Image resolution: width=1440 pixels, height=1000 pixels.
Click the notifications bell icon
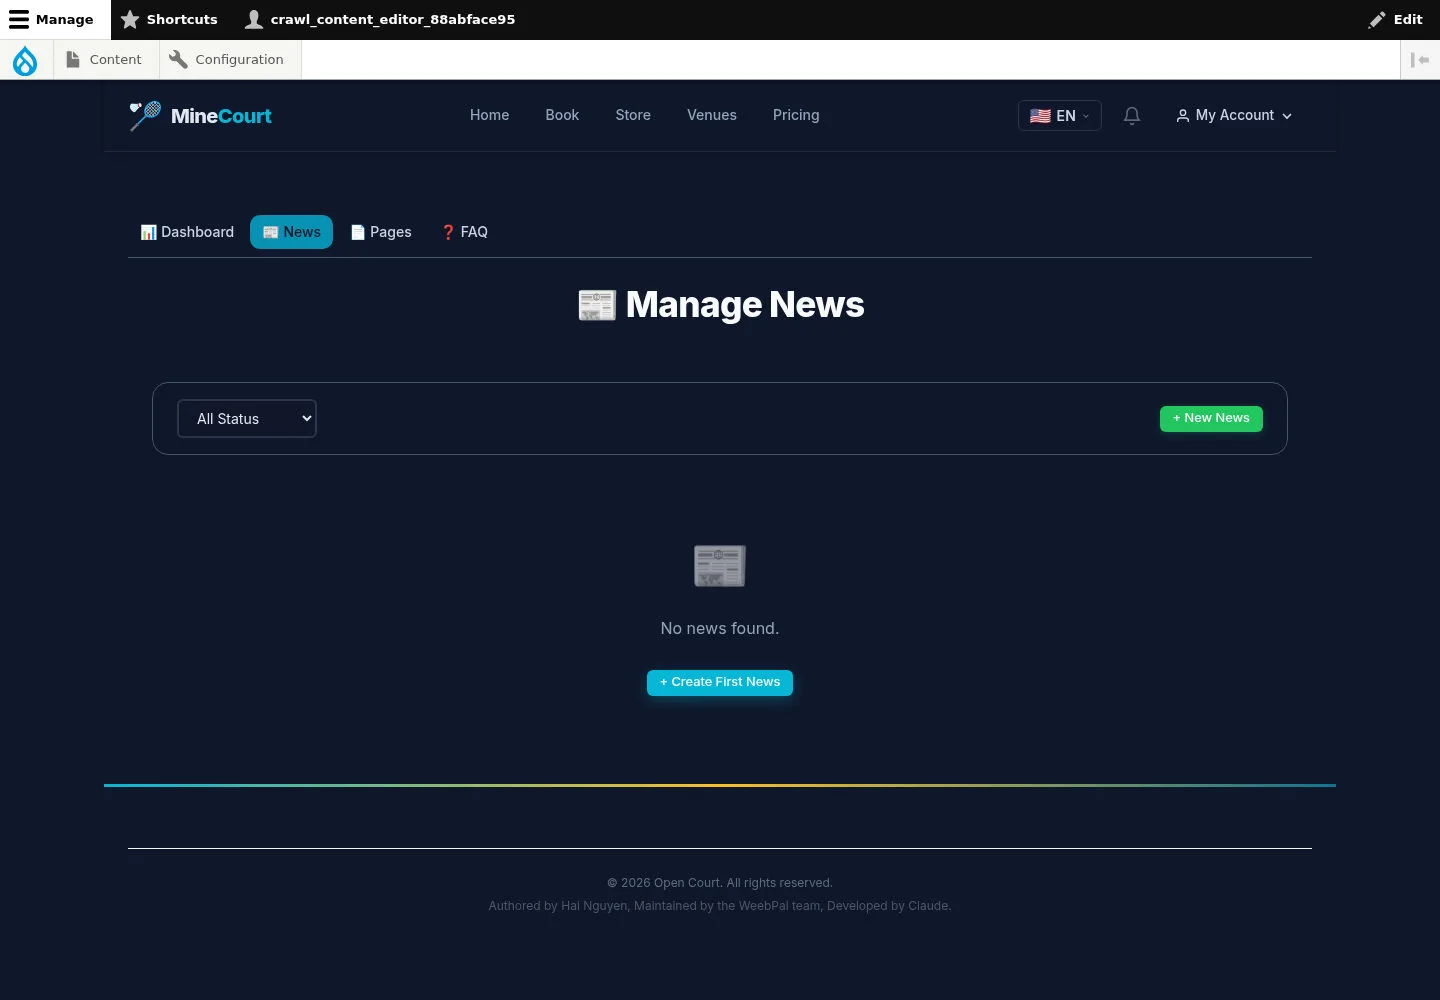[x=1132, y=116]
